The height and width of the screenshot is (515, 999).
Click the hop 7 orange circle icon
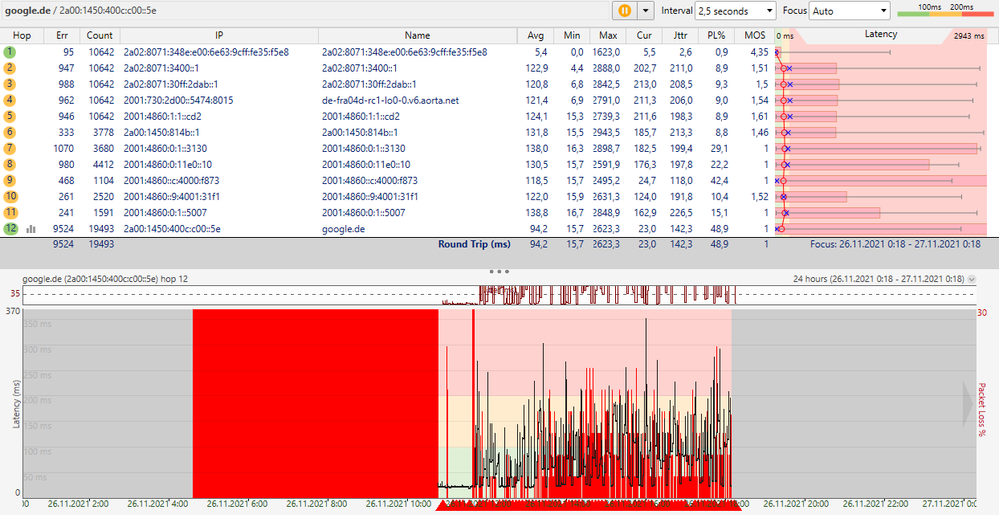(x=10, y=148)
